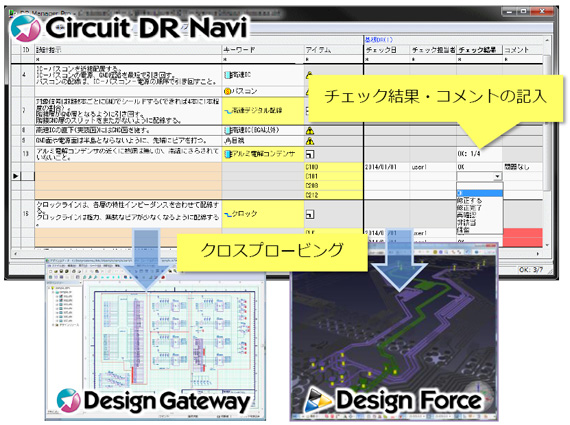Click the アルミ電解コンデンサ keyword cell text
The width and height of the screenshot is (570, 425).
point(264,154)
